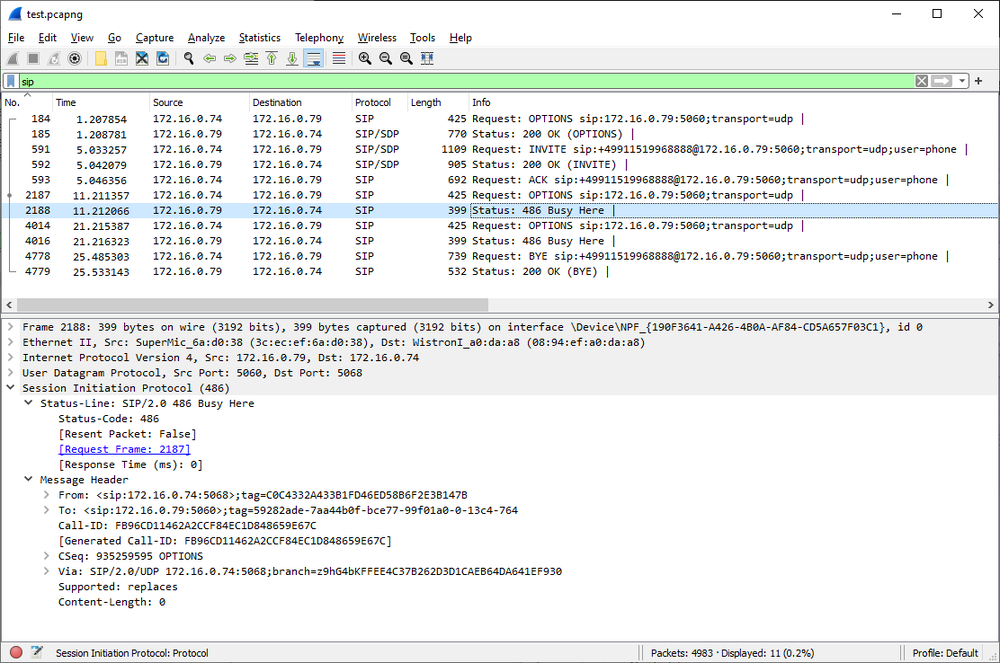Click the Reload this file icon
Screen dimensions: 1000x663
click(163, 59)
